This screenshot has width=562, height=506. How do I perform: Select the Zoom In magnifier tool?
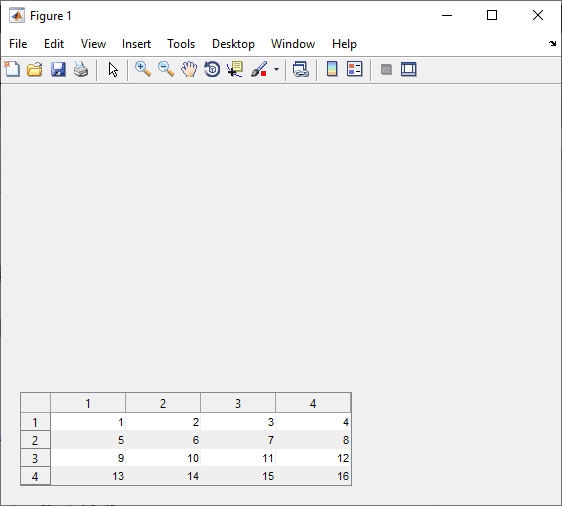click(x=143, y=69)
